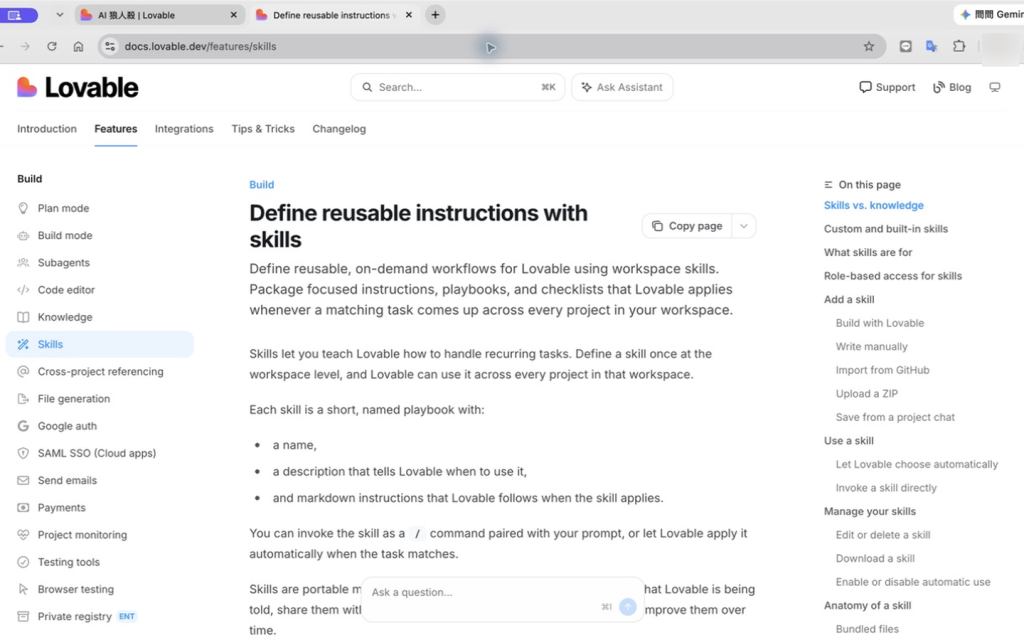The width and height of the screenshot is (1024, 640).
Task: Switch to the Integrations tab
Action: [x=184, y=129]
